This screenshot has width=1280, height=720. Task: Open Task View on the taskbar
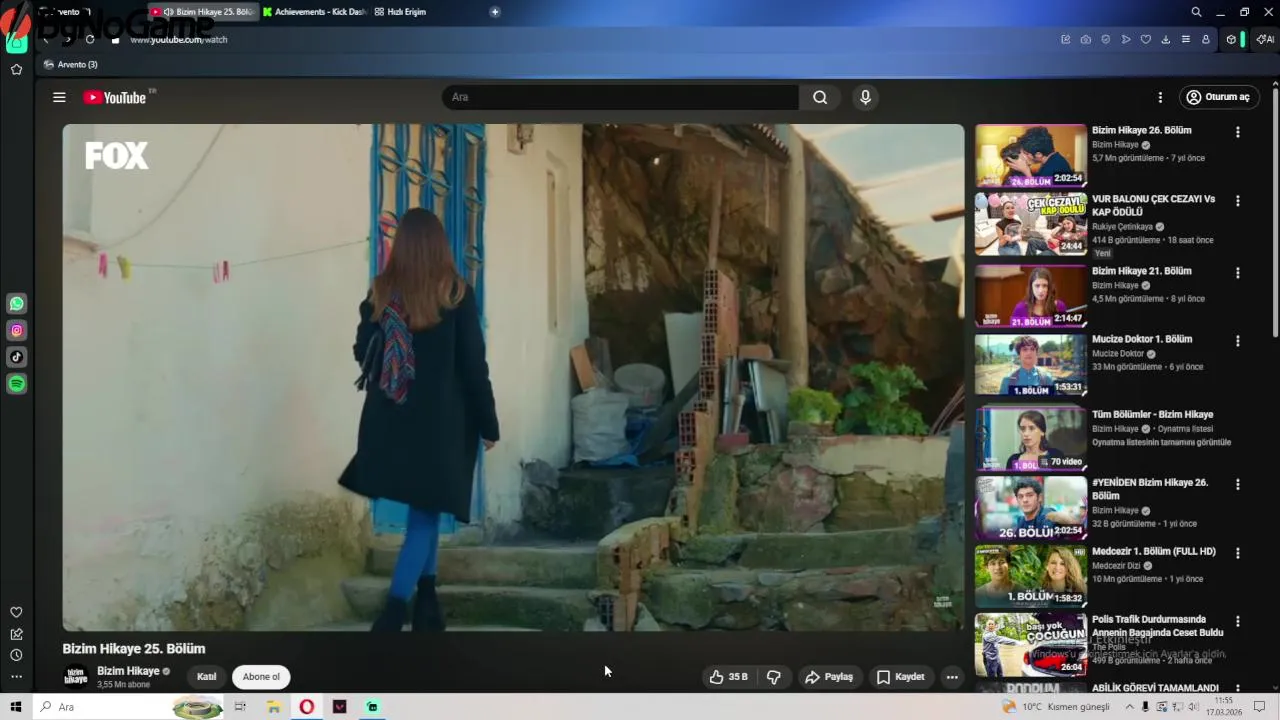pos(240,707)
